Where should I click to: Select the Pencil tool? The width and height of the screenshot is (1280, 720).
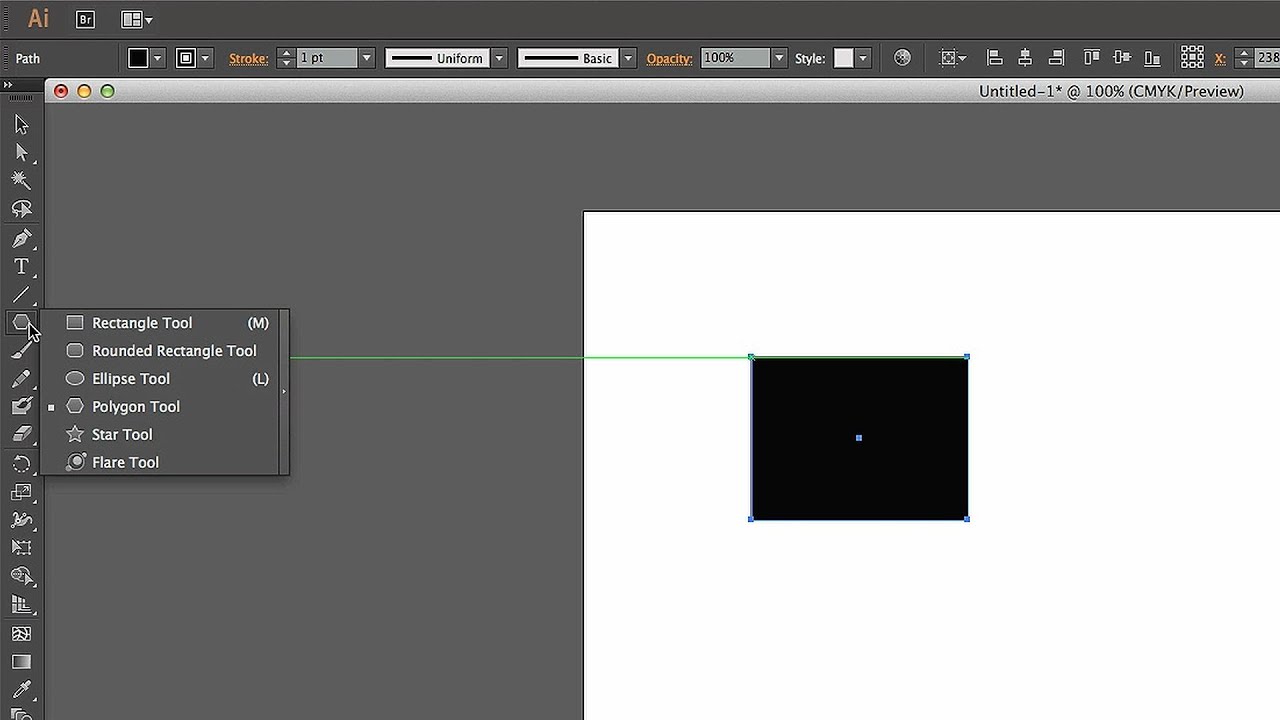tap(21, 379)
